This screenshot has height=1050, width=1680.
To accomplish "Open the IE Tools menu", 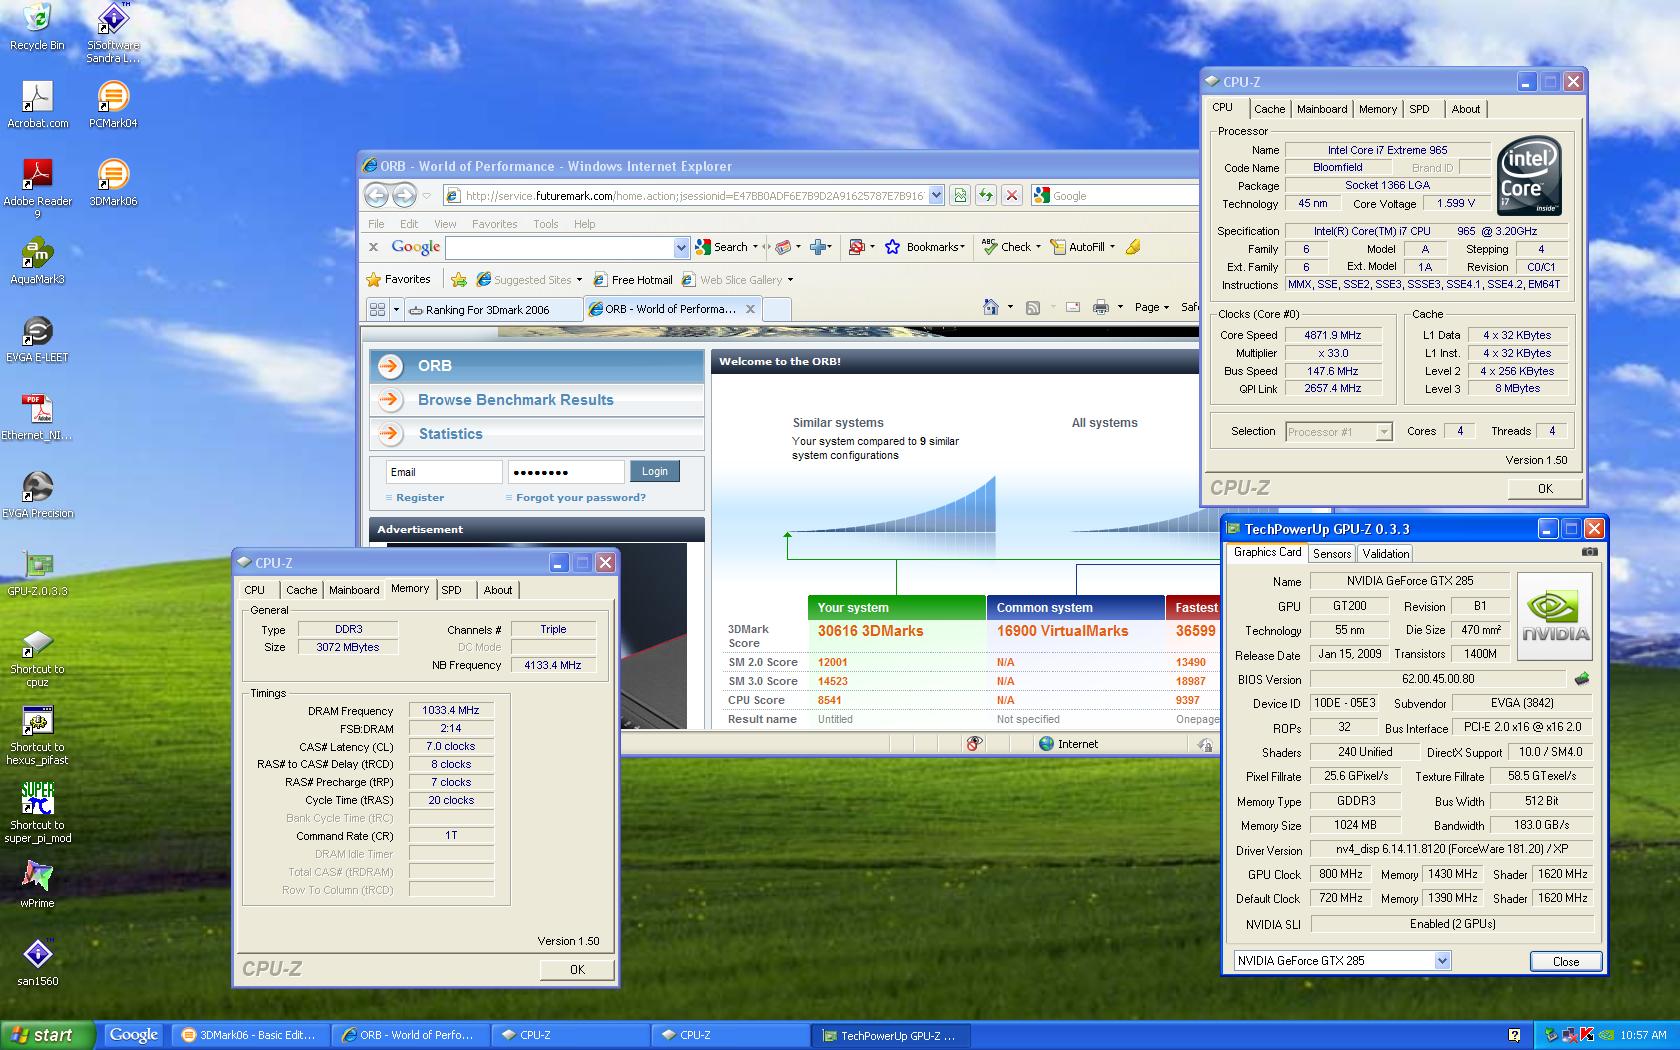I will (x=546, y=224).
